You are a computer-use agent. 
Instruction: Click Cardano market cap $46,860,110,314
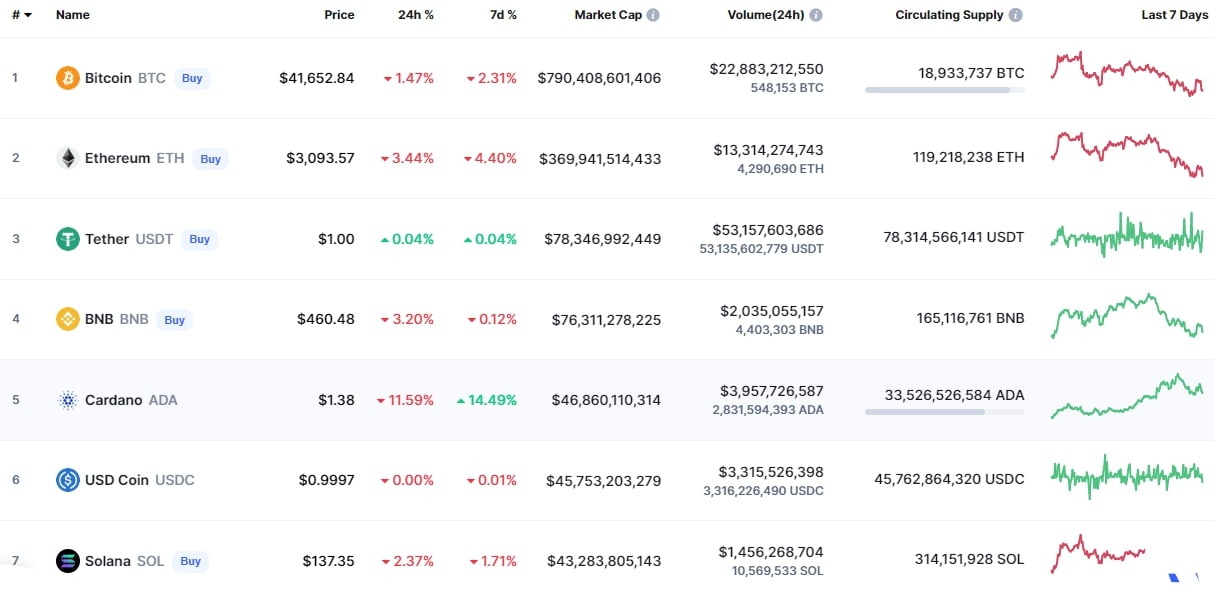click(x=606, y=400)
